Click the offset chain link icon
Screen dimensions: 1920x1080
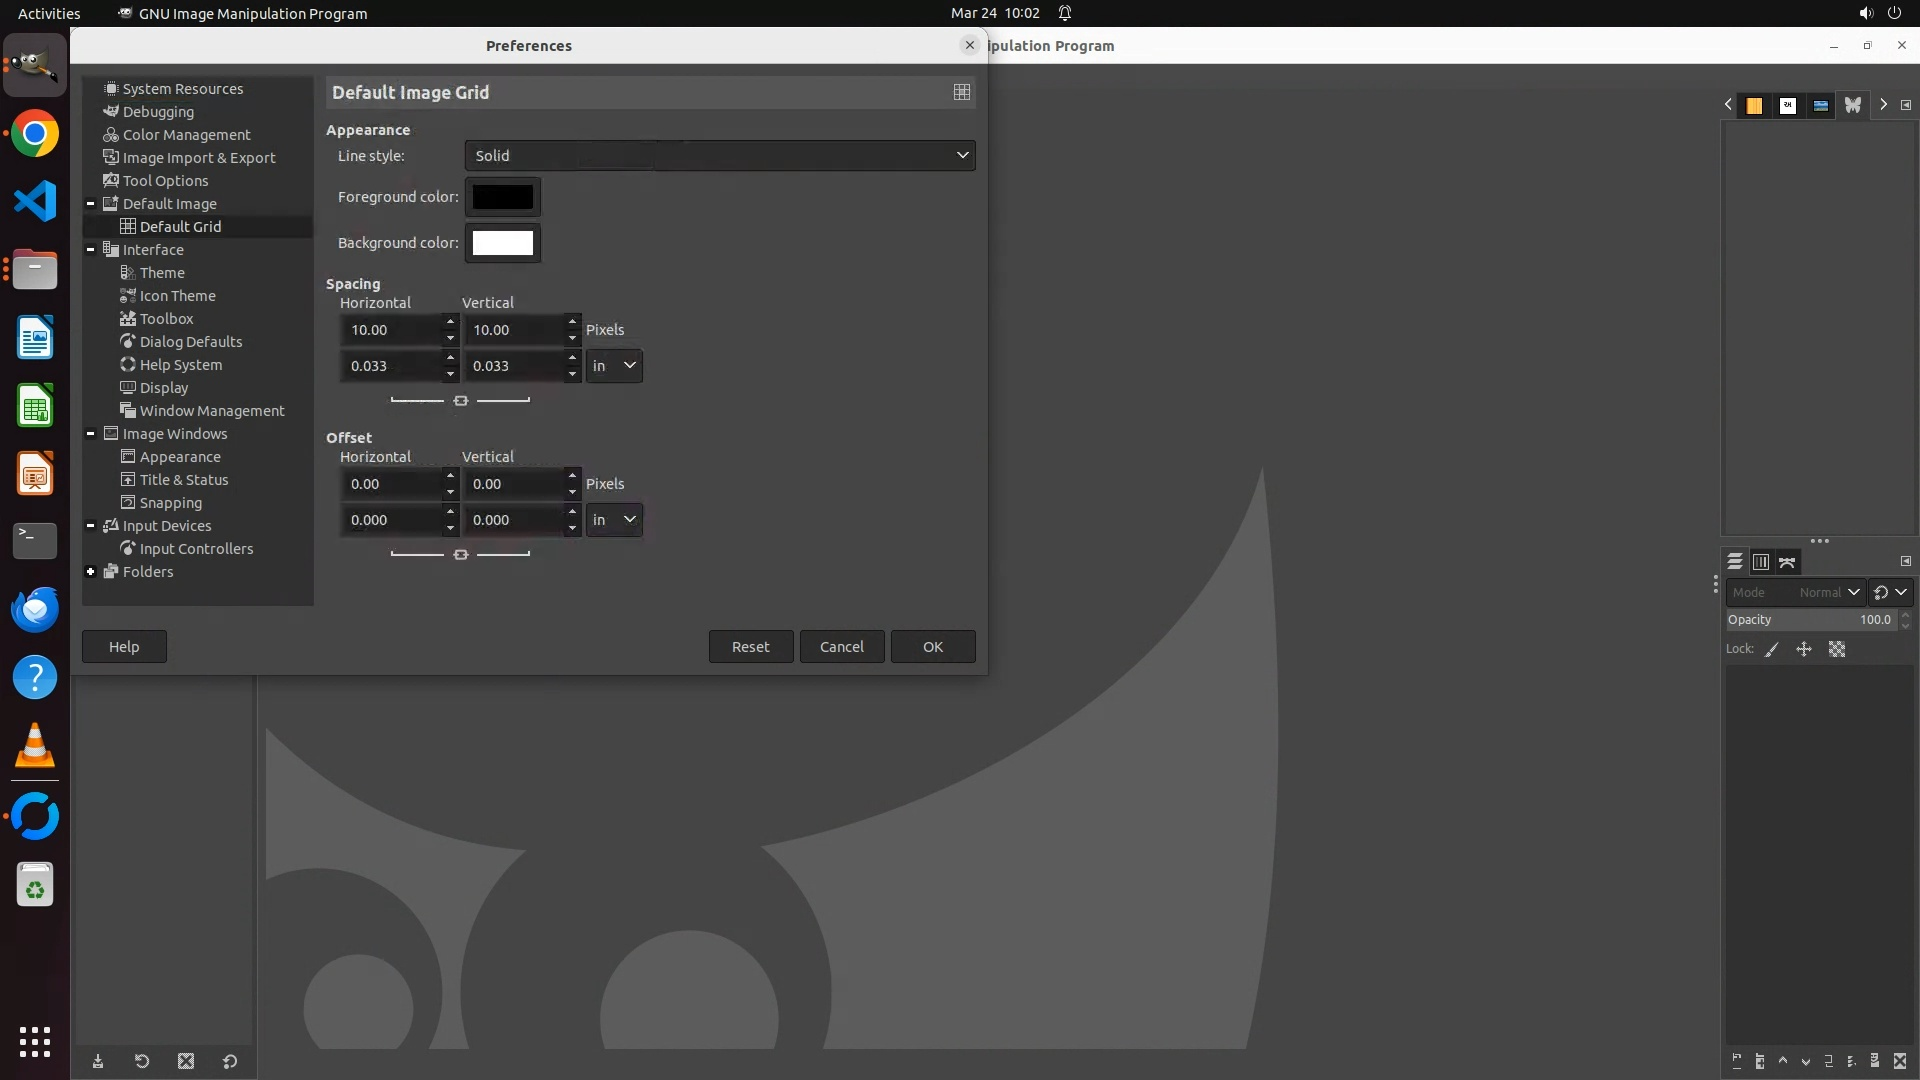click(x=461, y=554)
